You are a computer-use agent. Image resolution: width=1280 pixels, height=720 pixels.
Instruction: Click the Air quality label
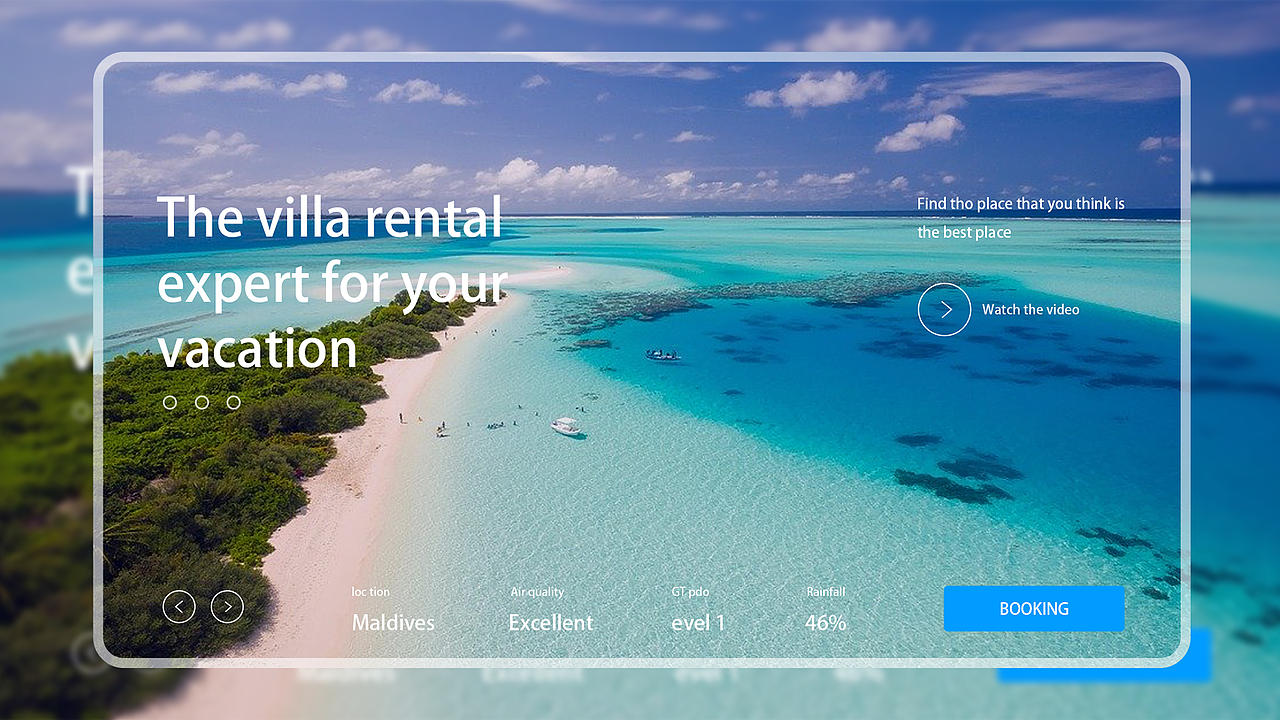point(537,592)
